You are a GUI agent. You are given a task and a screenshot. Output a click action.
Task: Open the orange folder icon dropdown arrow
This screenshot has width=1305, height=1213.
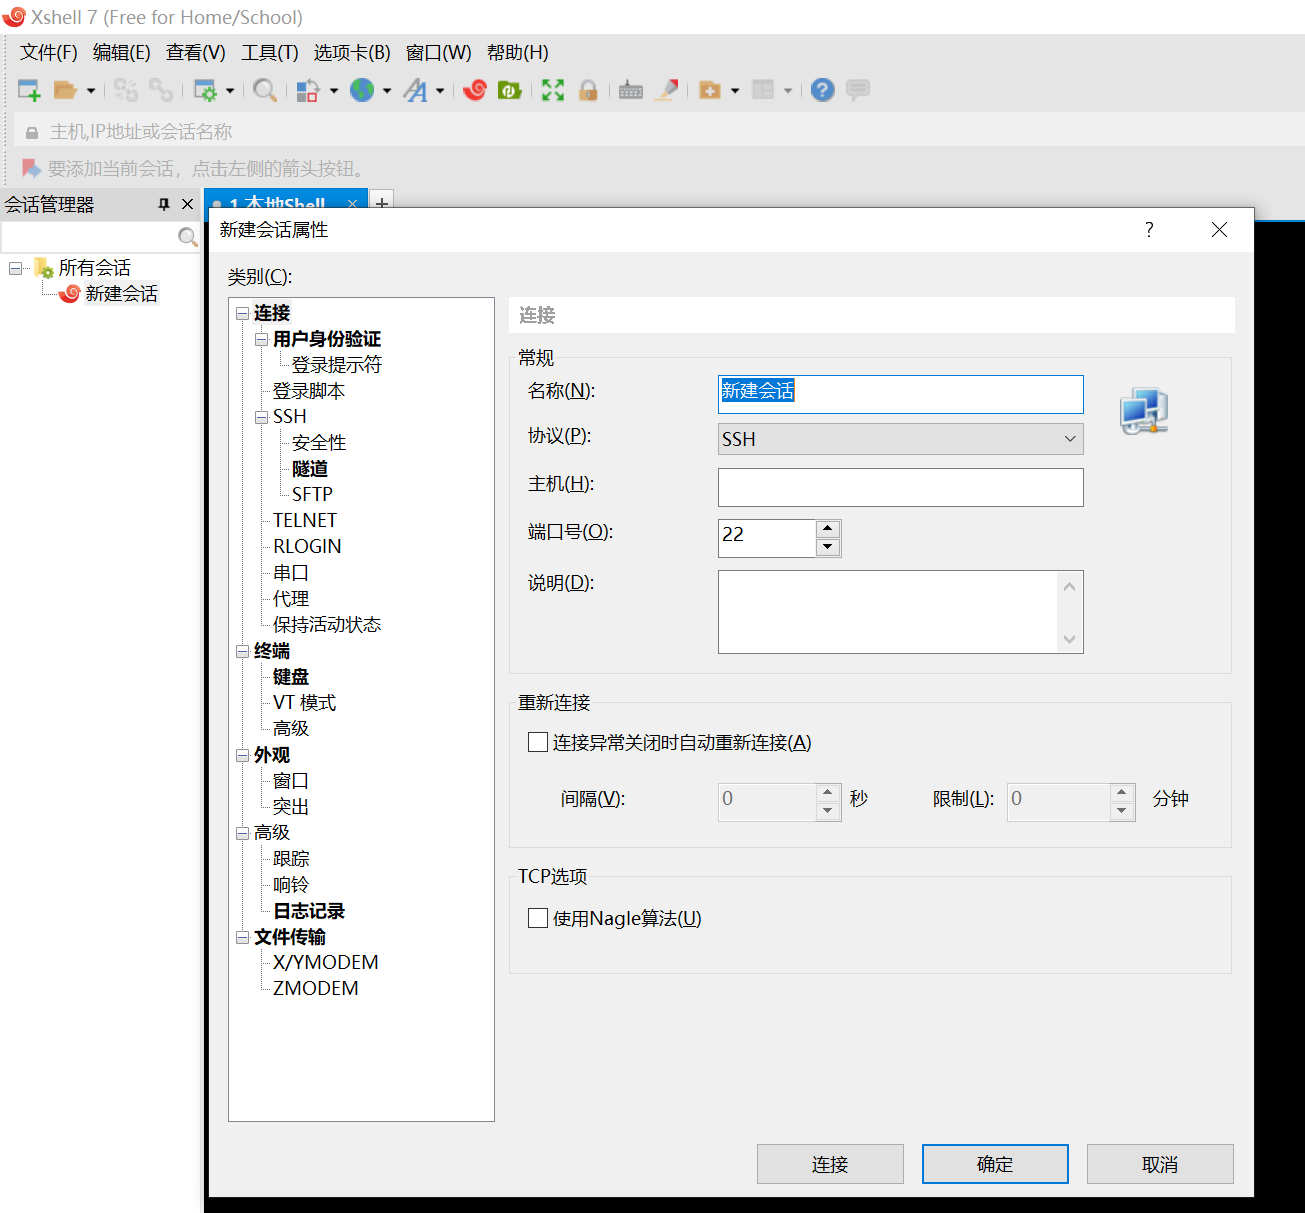(x=735, y=90)
